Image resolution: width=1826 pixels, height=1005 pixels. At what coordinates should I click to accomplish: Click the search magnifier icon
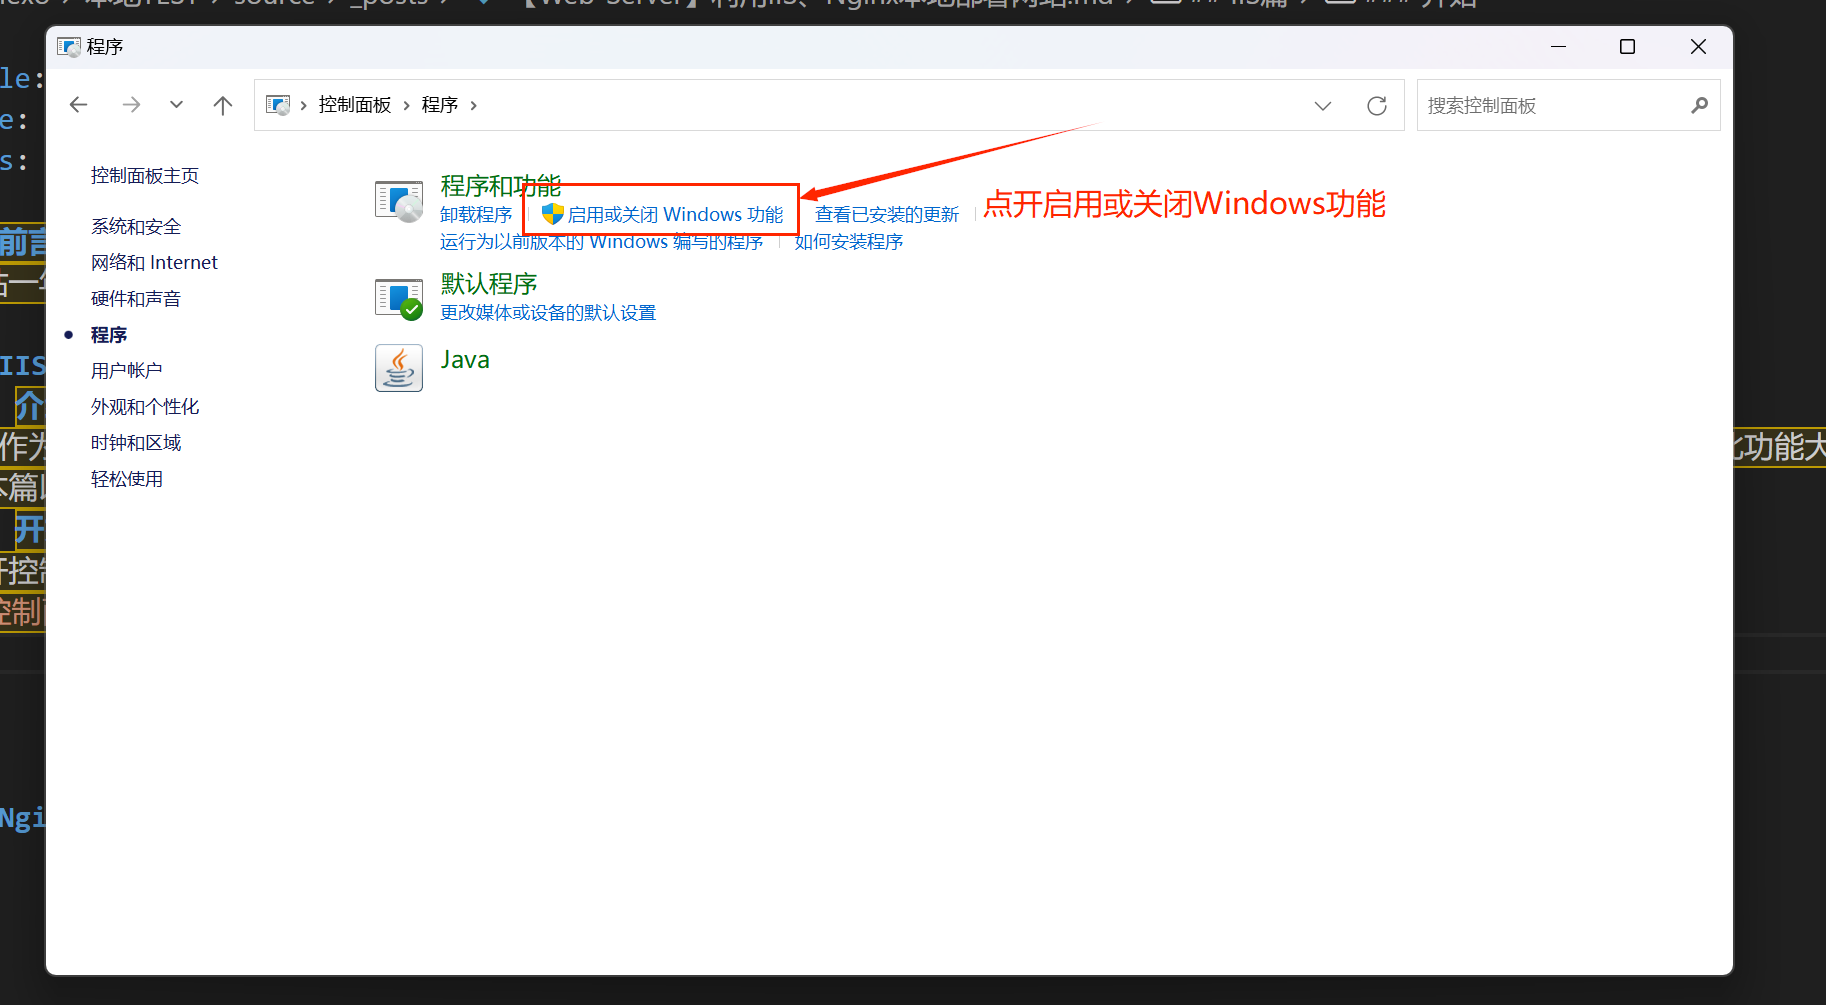tap(1699, 105)
